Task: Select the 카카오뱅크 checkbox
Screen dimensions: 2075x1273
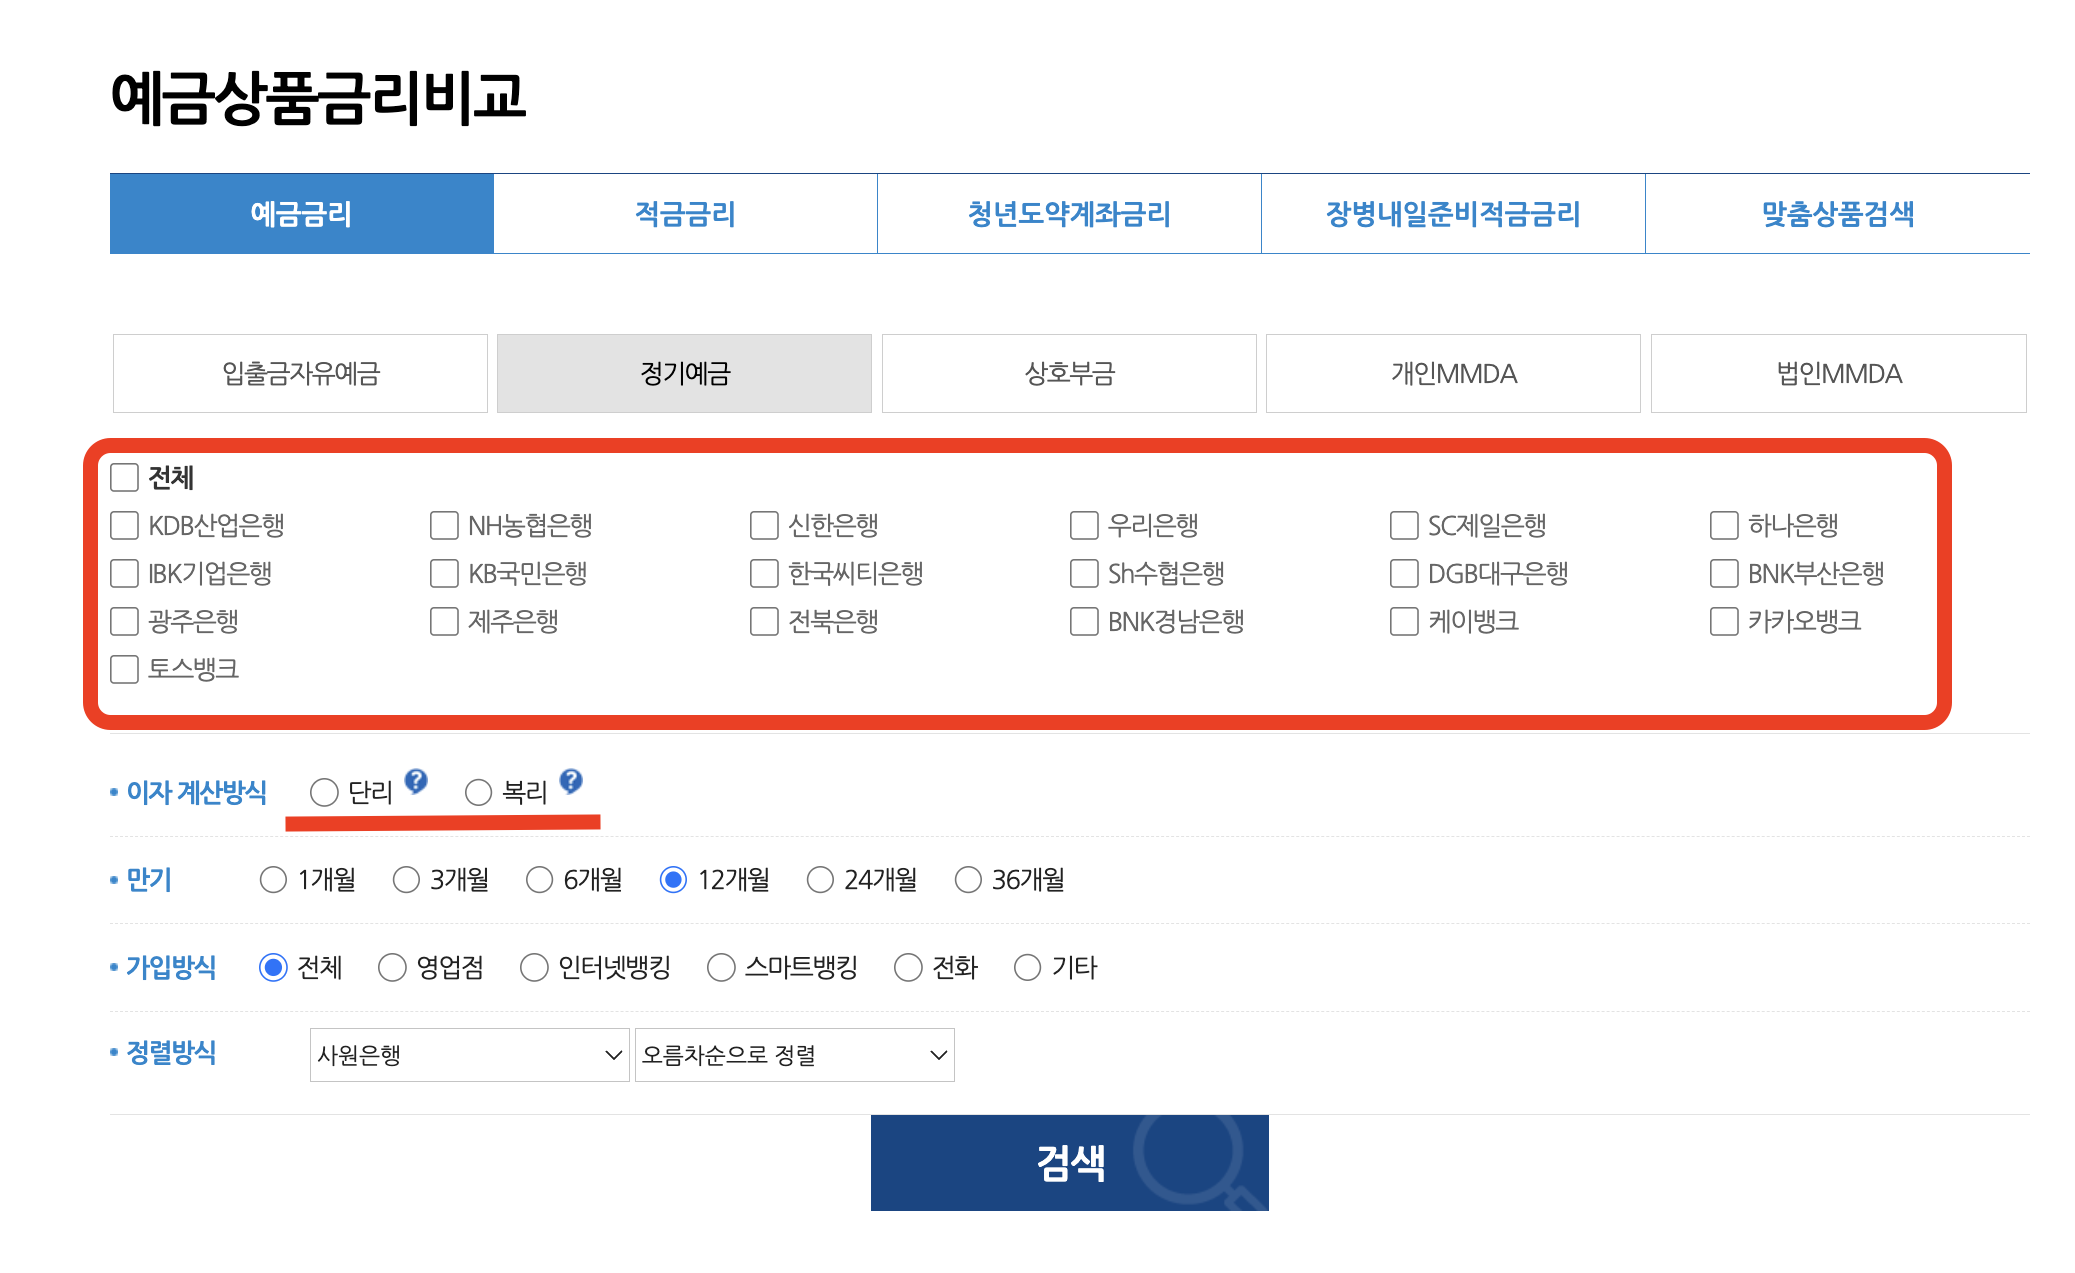Action: pyautogui.click(x=1723, y=621)
